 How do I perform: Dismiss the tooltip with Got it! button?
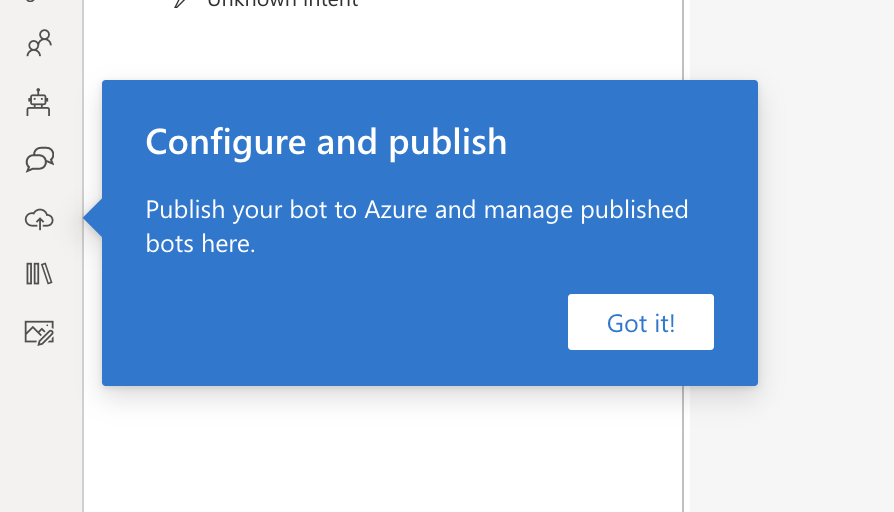pyautogui.click(x=640, y=322)
